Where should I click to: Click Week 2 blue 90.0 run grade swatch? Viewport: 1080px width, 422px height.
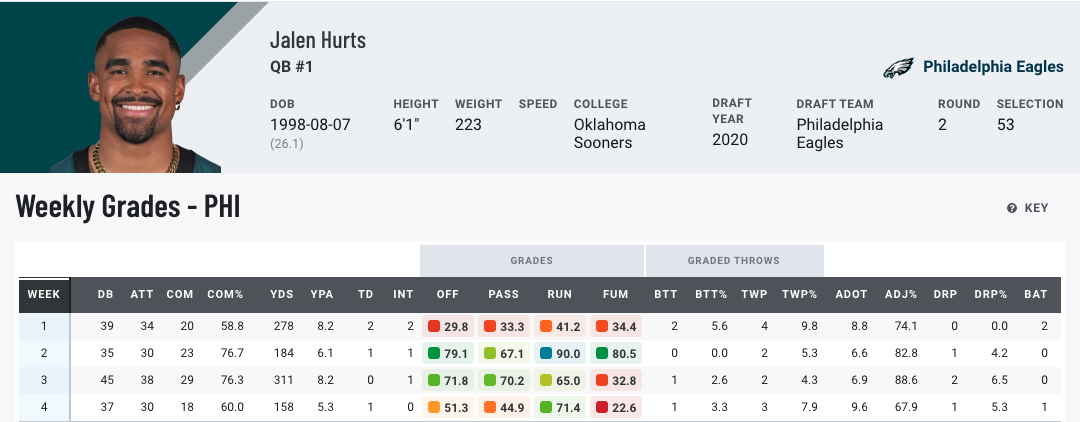tap(545, 353)
